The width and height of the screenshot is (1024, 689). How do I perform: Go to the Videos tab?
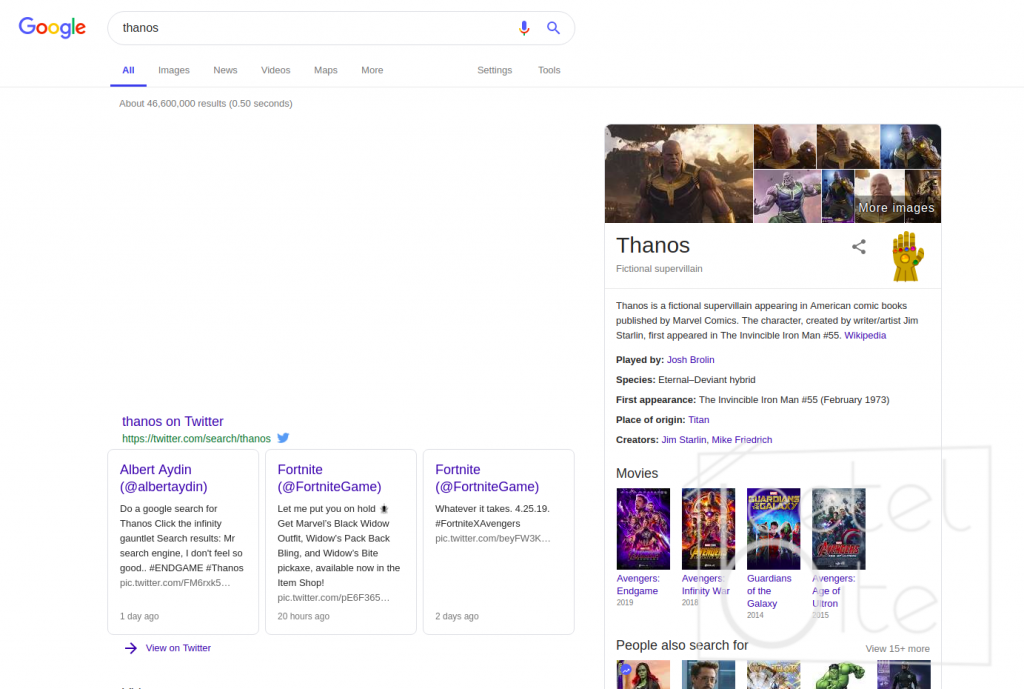[x=276, y=70]
